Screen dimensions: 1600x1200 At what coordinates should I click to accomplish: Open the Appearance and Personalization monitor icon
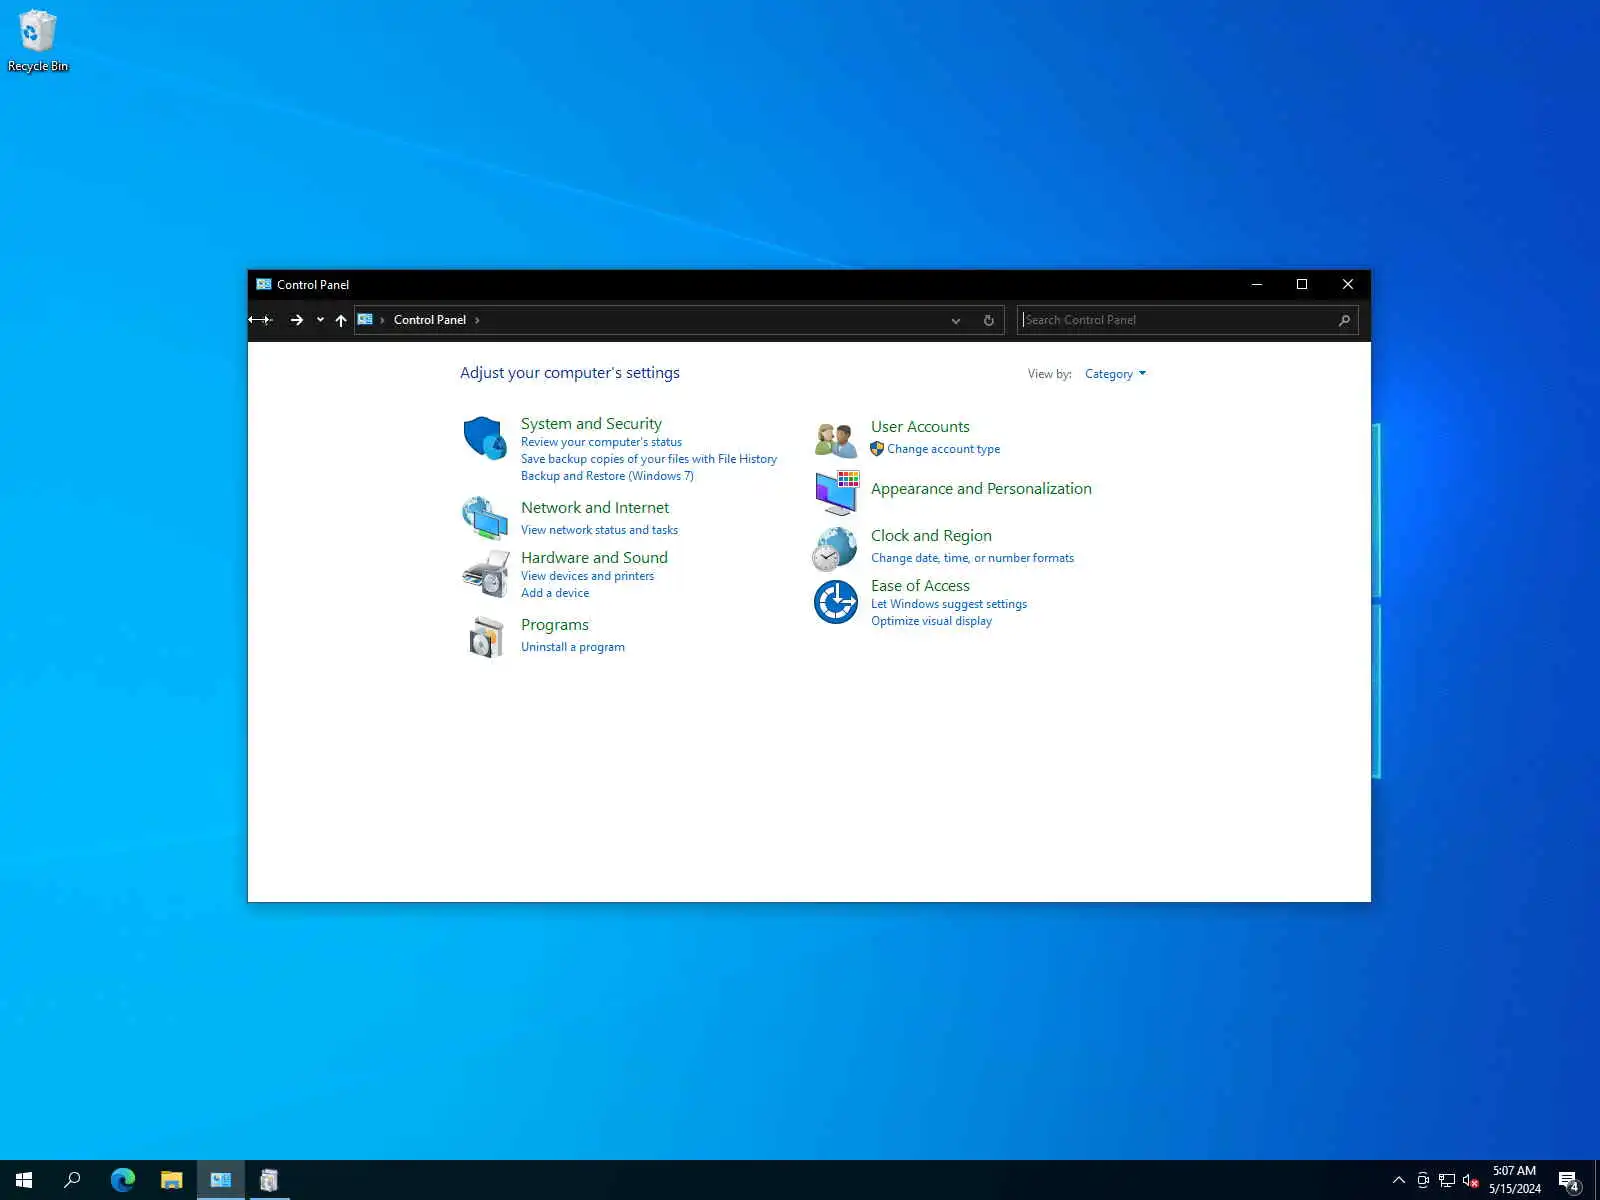[x=836, y=492]
